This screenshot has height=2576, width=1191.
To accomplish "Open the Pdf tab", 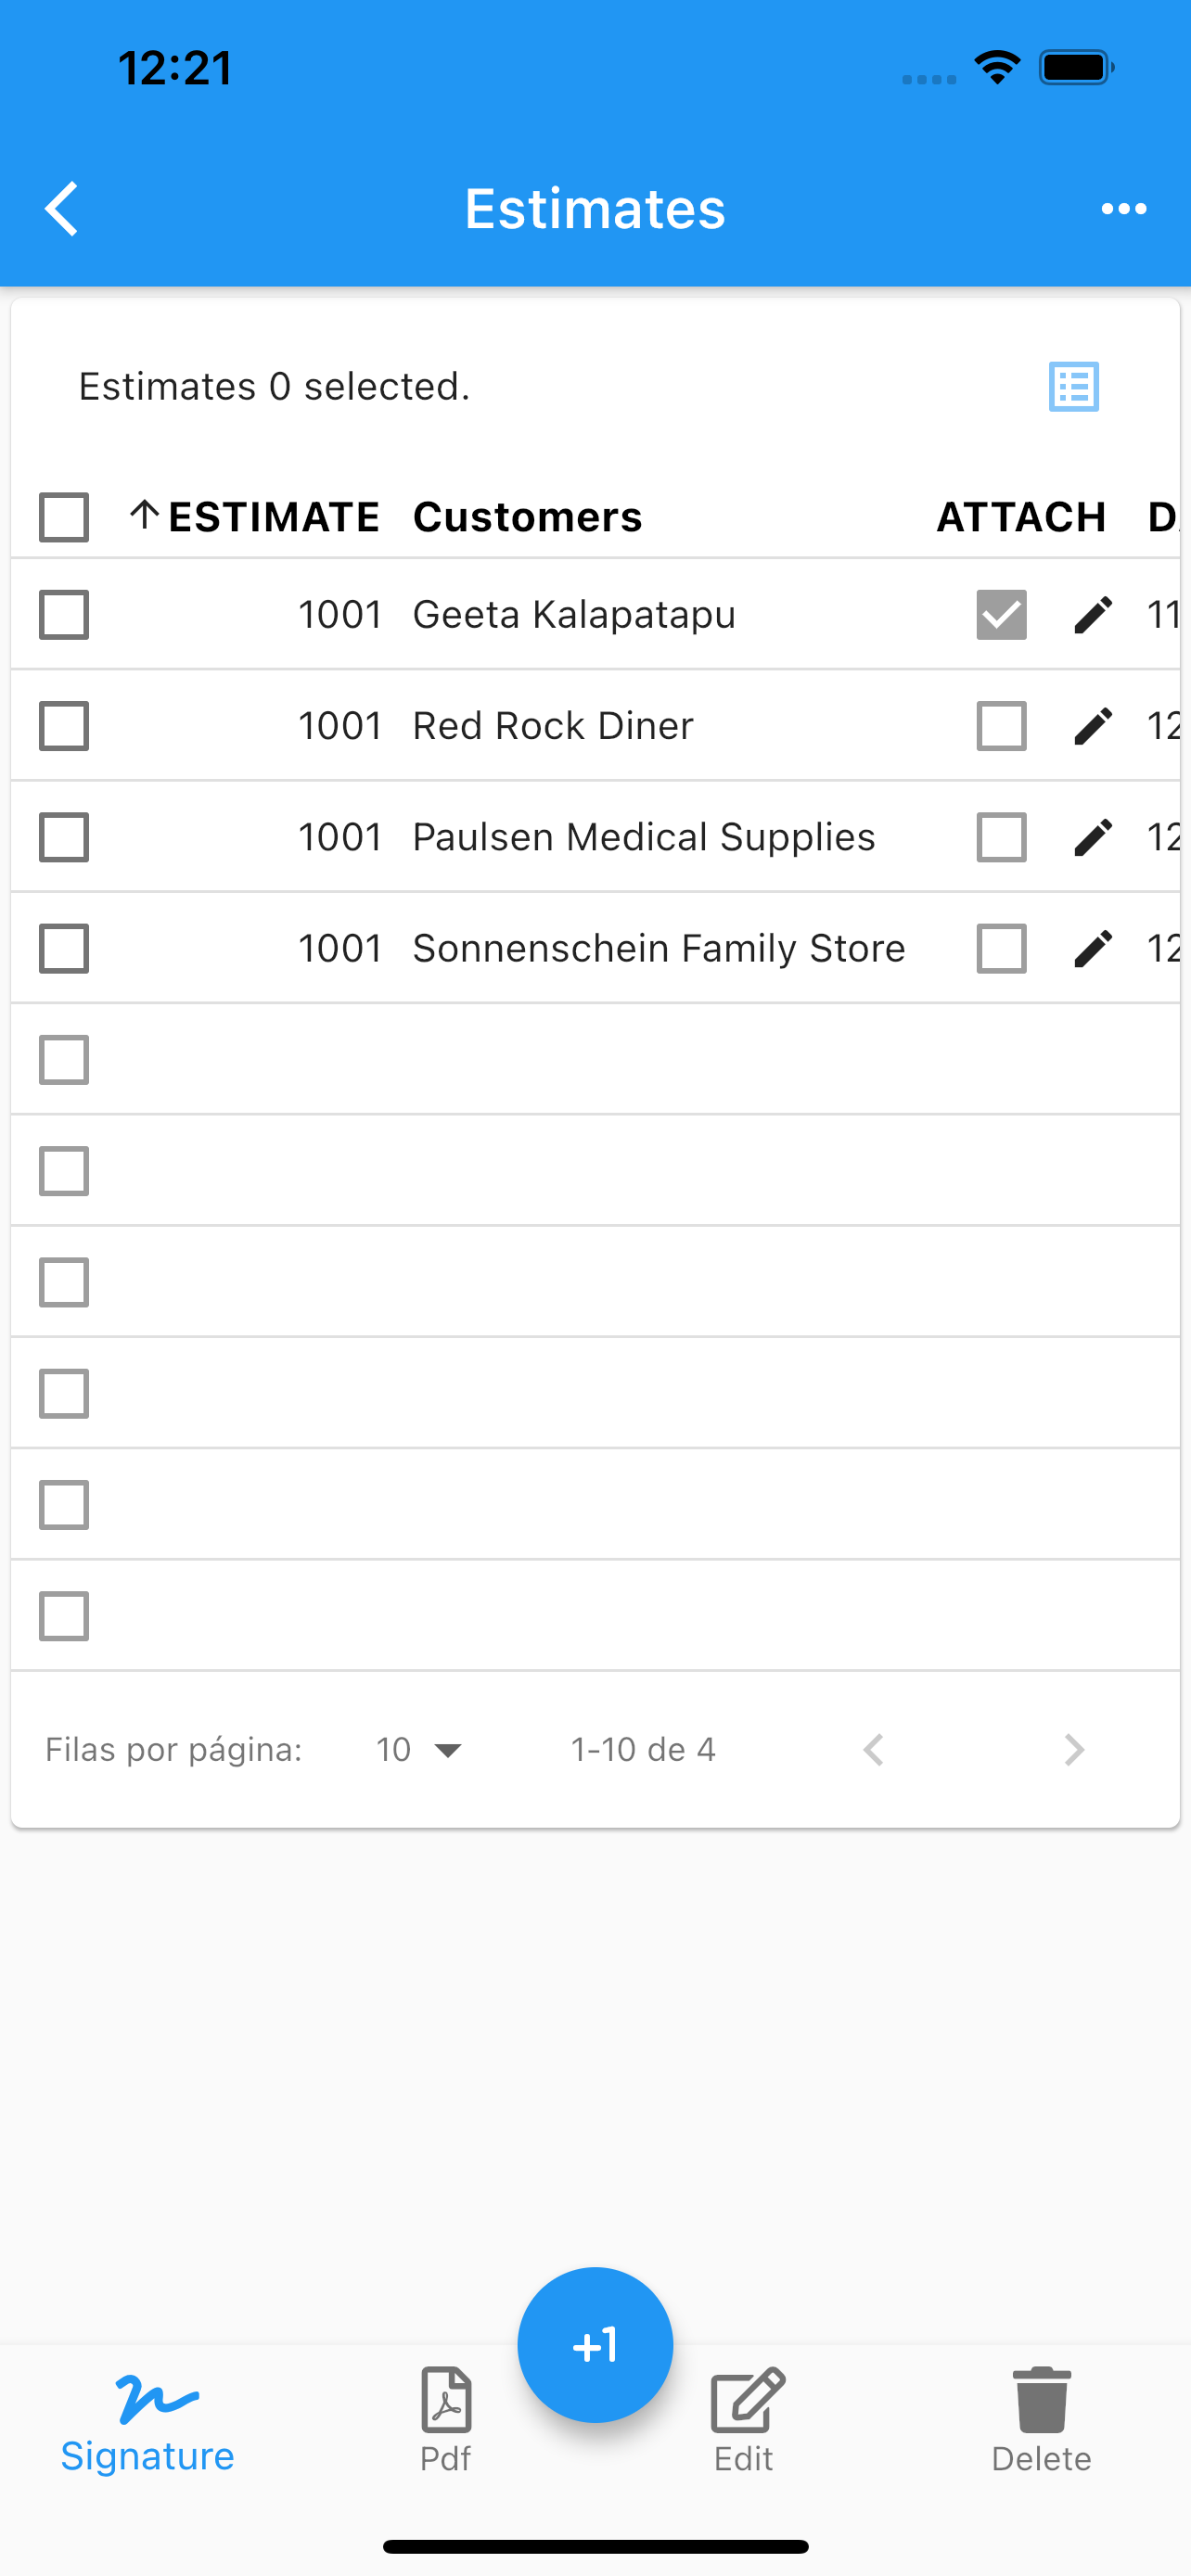I will pyautogui.click(x=446, y=2421).
